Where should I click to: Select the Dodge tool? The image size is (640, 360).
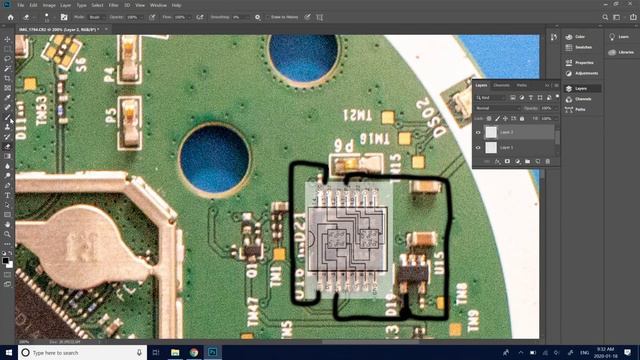click(x=7, y=176)
